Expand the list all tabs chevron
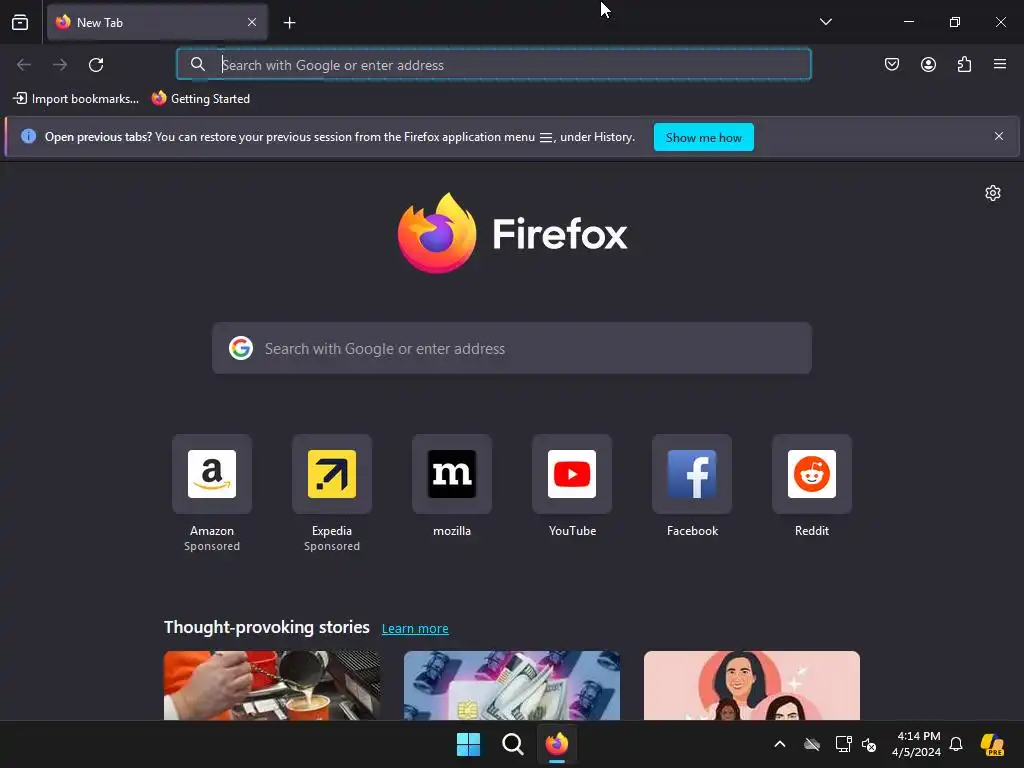 (x=825, y=22)
